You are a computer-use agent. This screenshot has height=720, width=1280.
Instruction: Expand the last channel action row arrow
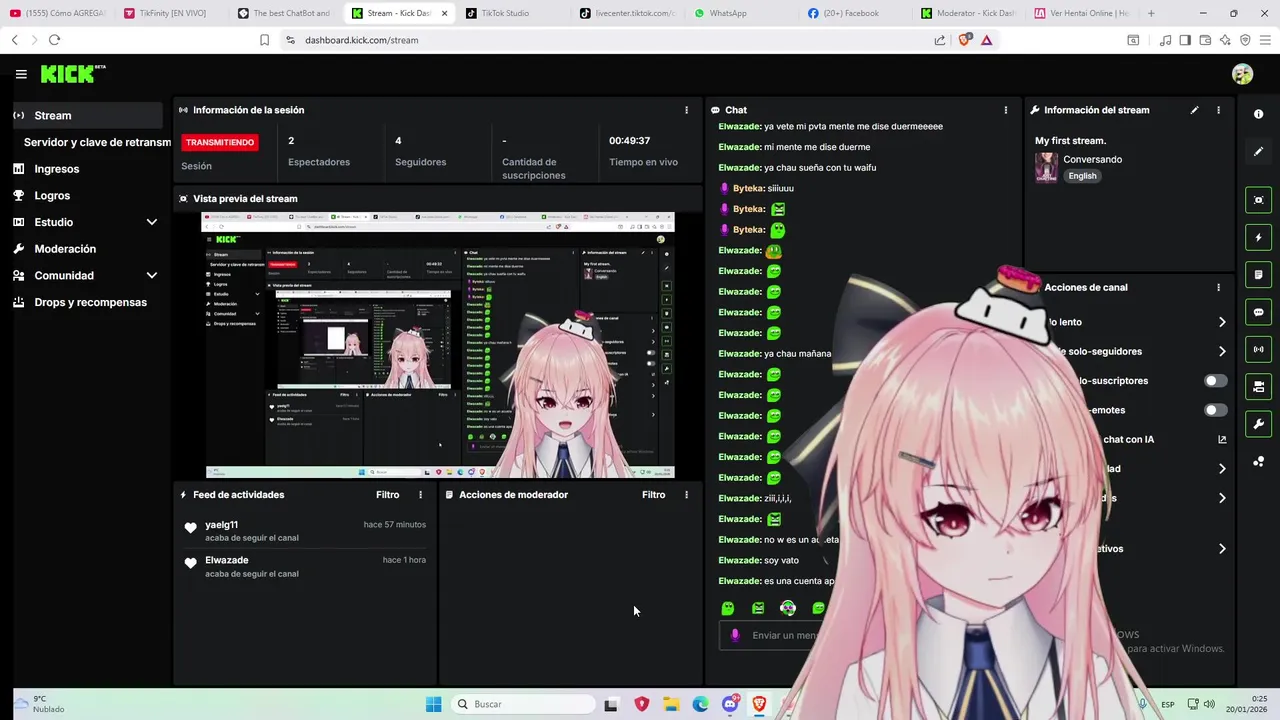1222,548
